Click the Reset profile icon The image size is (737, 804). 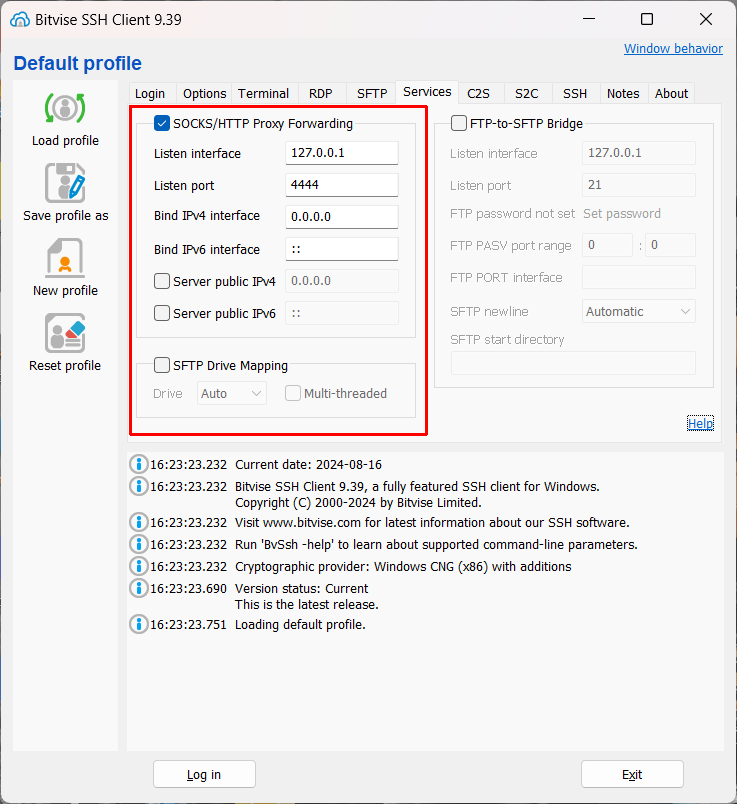[65, 333]
